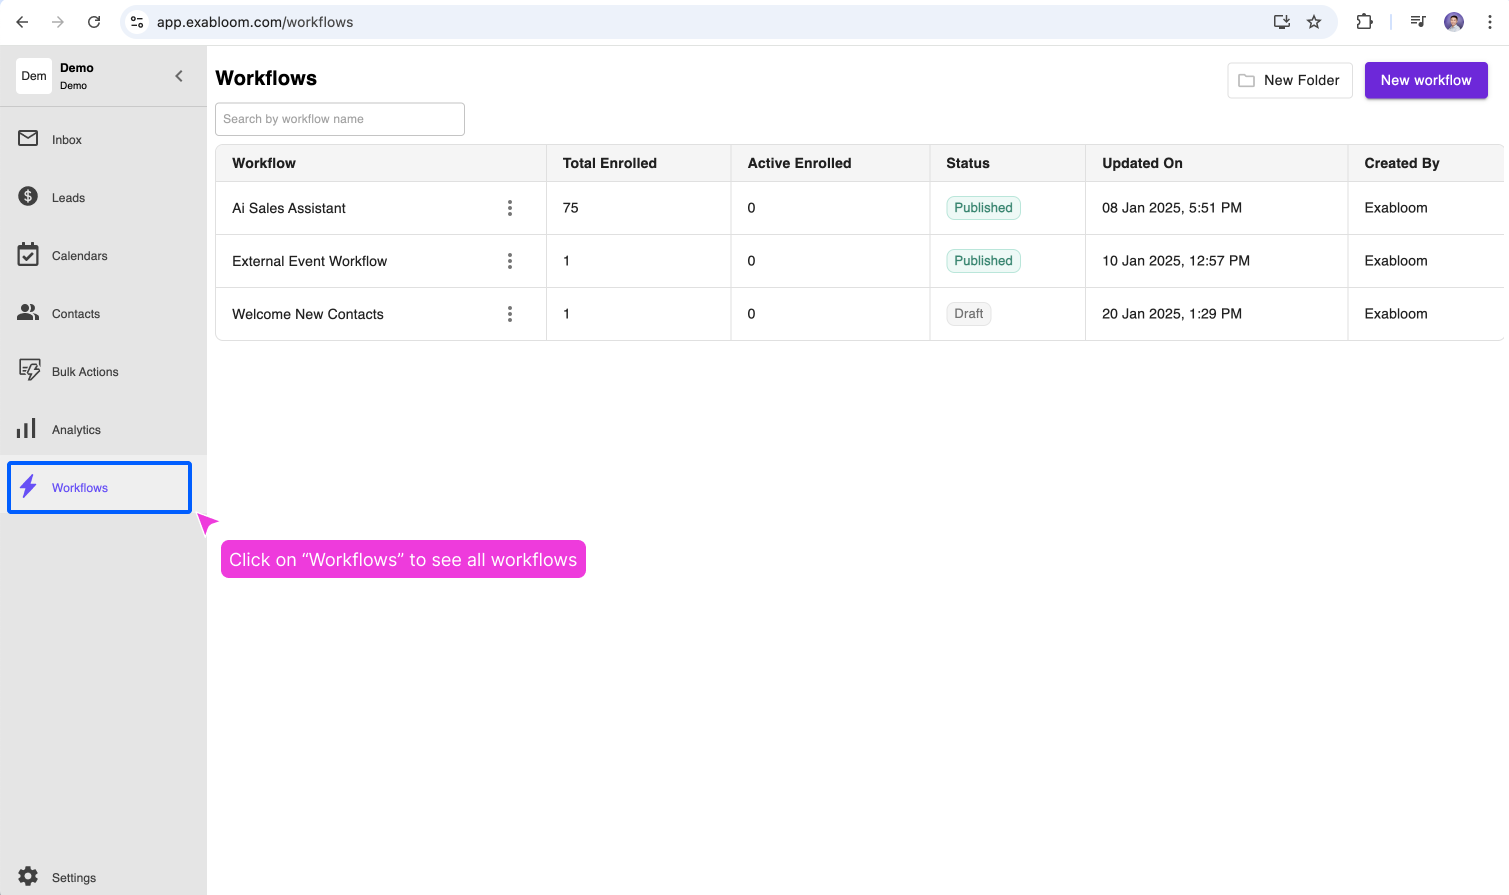This screenshot has height=895, width=1509.
Task: Open the Ai Sales Assistant workflow
Action: point(289,208)
